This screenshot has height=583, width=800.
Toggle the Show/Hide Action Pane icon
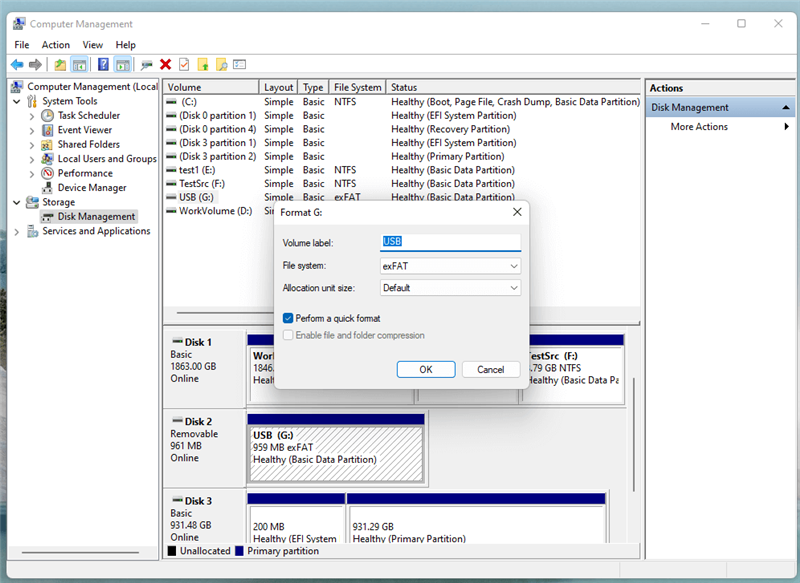pos(122,64)
